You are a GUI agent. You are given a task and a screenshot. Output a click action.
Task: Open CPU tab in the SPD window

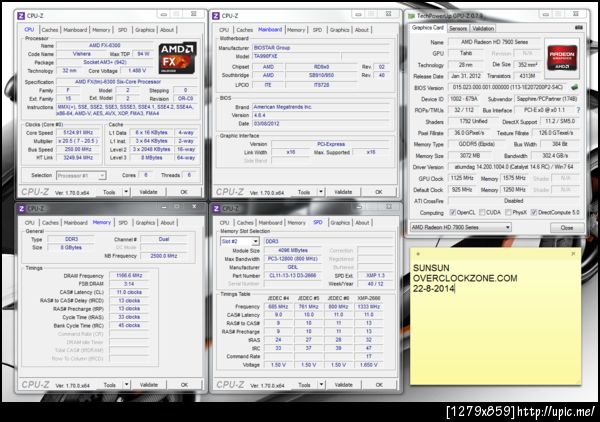(x=224, y=223)
